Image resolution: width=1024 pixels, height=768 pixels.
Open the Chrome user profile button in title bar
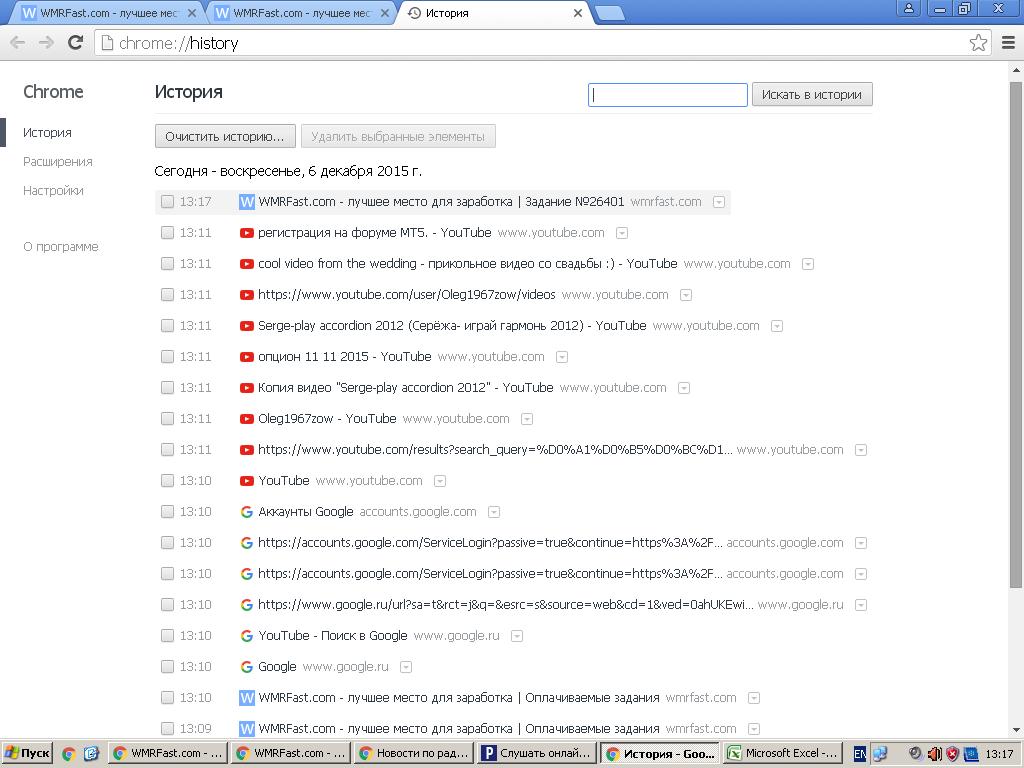point(908,9)
